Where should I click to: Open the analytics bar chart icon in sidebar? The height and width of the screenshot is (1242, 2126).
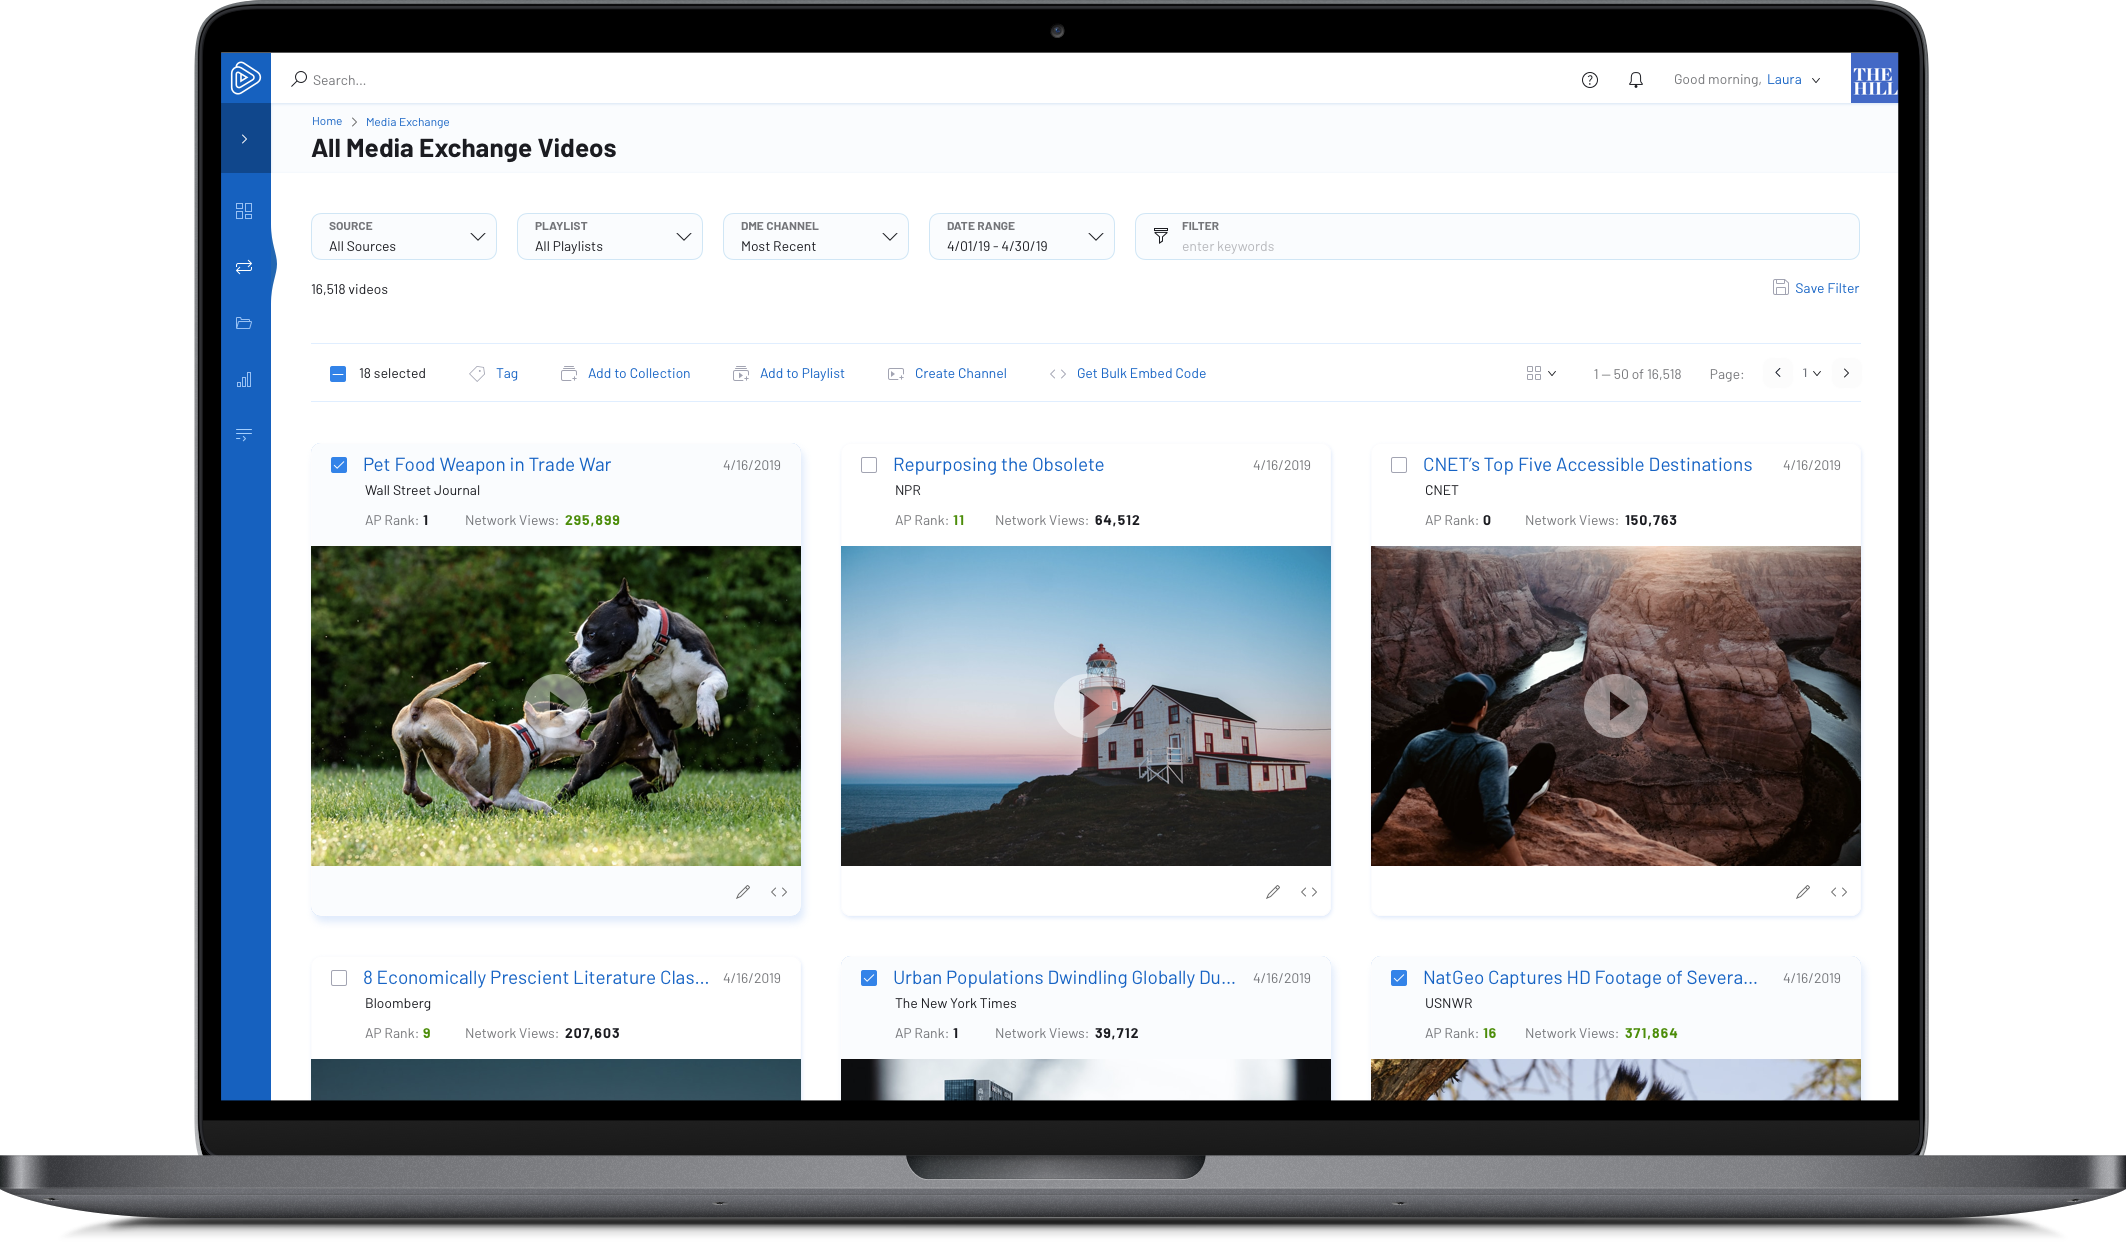(244, 380)
